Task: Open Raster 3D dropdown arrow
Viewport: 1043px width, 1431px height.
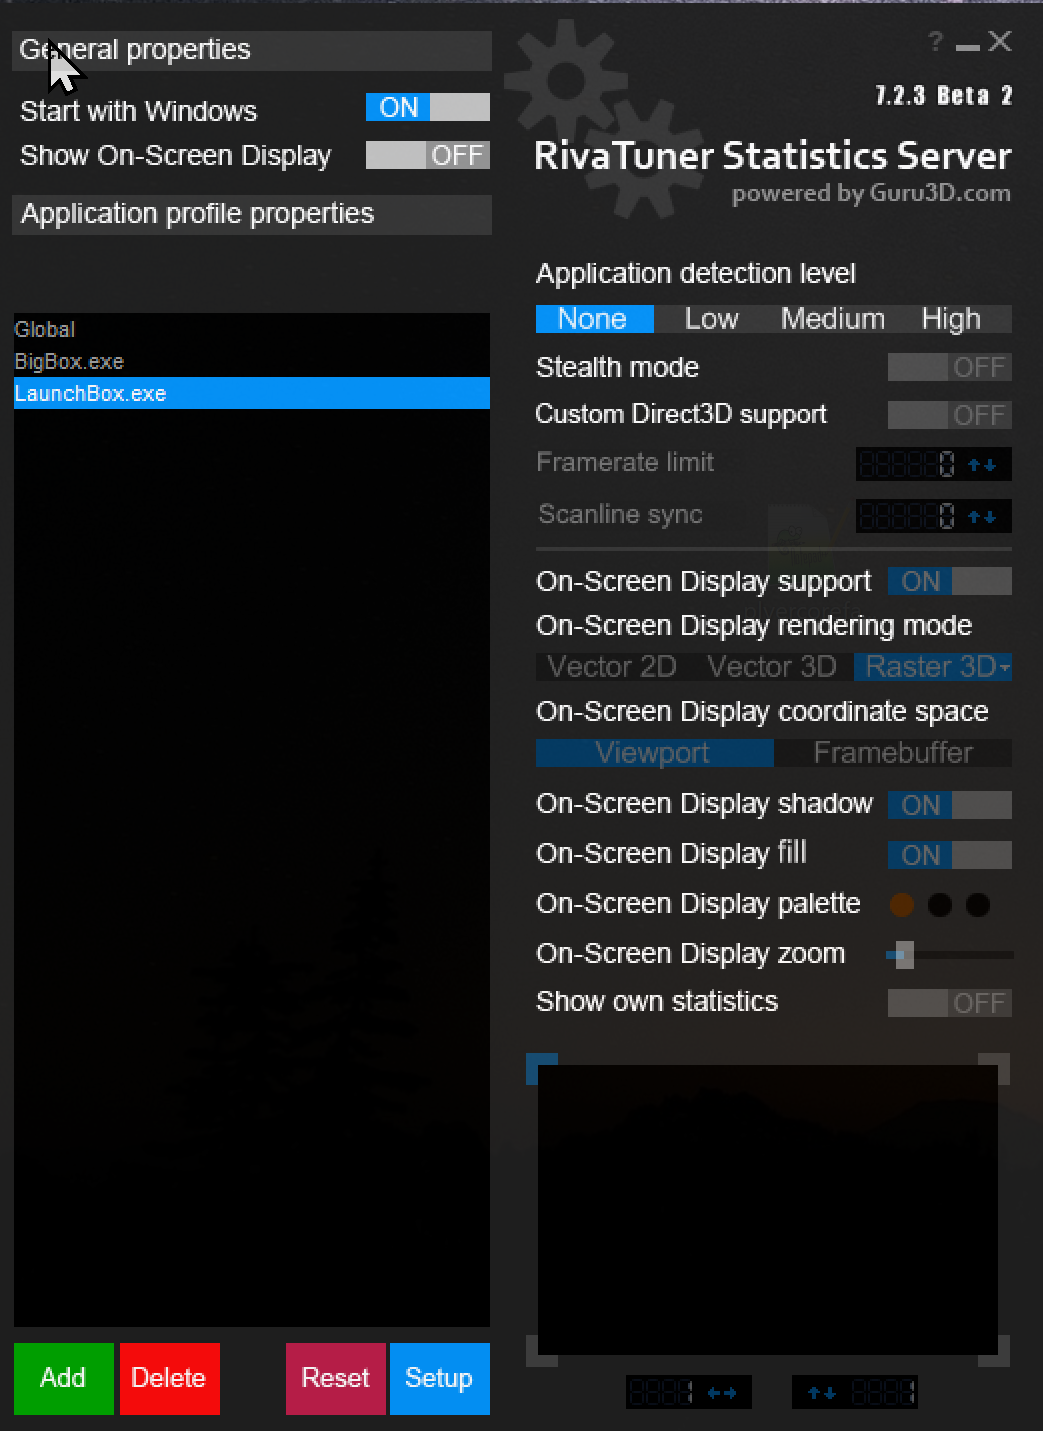Action: (x=1005, y=667)
